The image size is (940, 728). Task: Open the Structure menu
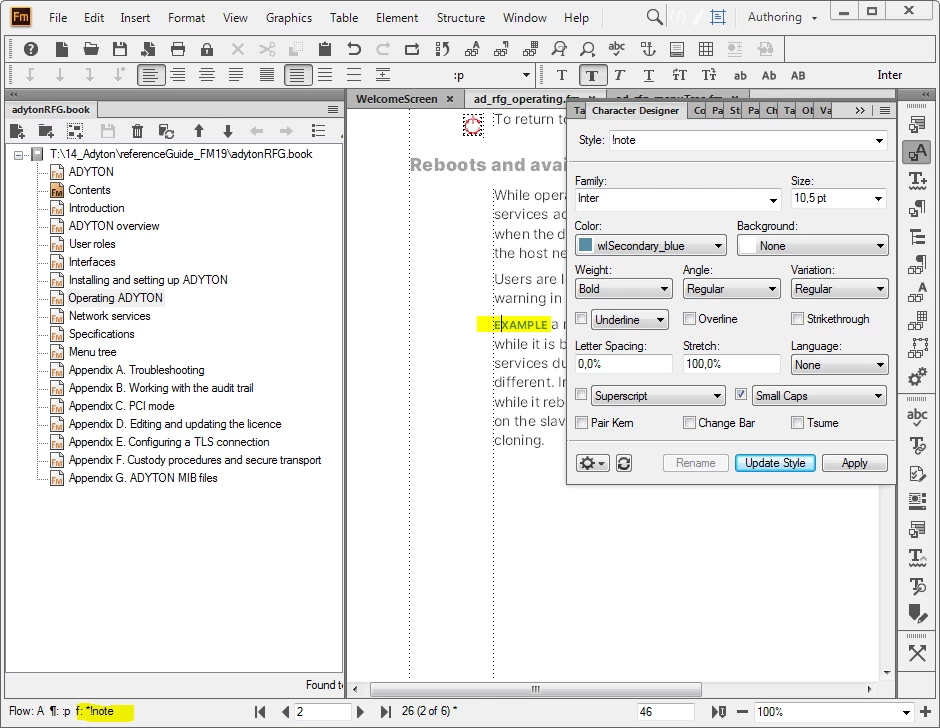pos(460,18)
